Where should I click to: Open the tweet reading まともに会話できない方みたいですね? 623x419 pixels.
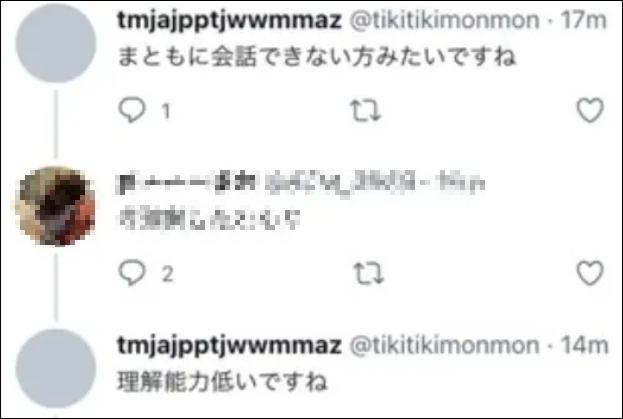click(317, 57)
